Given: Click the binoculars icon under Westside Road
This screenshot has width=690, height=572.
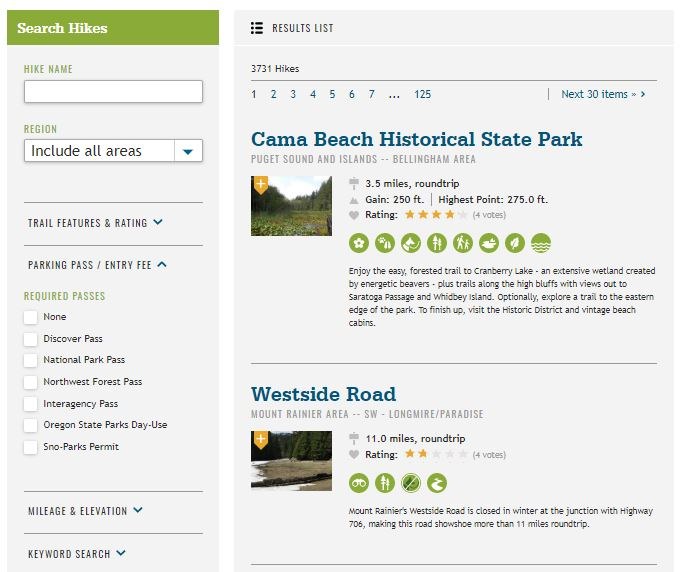Looking at the screenshot, I should [359, 483].
